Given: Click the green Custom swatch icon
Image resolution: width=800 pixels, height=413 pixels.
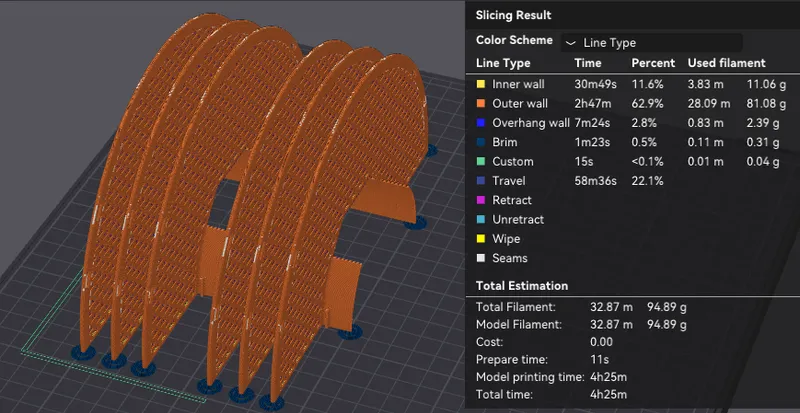Looking at the screenshot, I should (x=481, y=162).
